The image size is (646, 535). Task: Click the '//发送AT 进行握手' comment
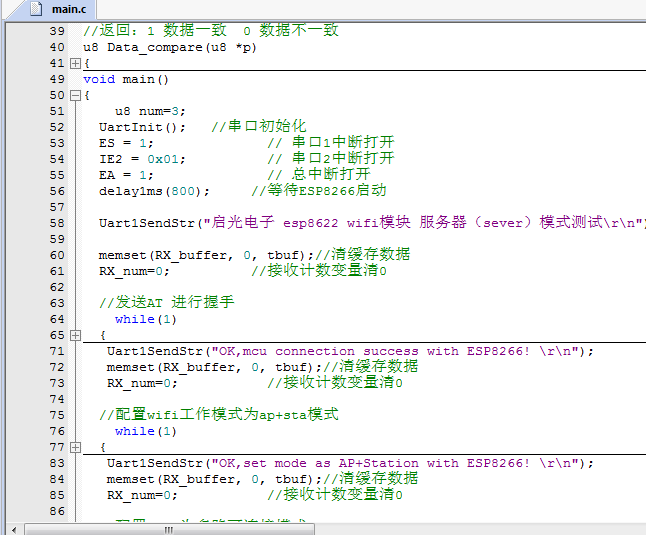click(166, 303)
